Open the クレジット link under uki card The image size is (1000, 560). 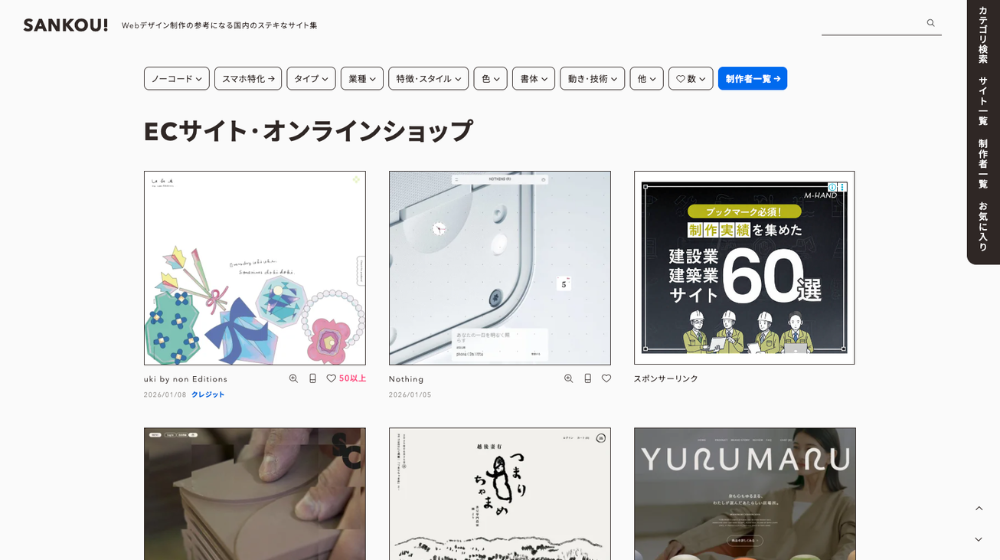tap(208, 395)
